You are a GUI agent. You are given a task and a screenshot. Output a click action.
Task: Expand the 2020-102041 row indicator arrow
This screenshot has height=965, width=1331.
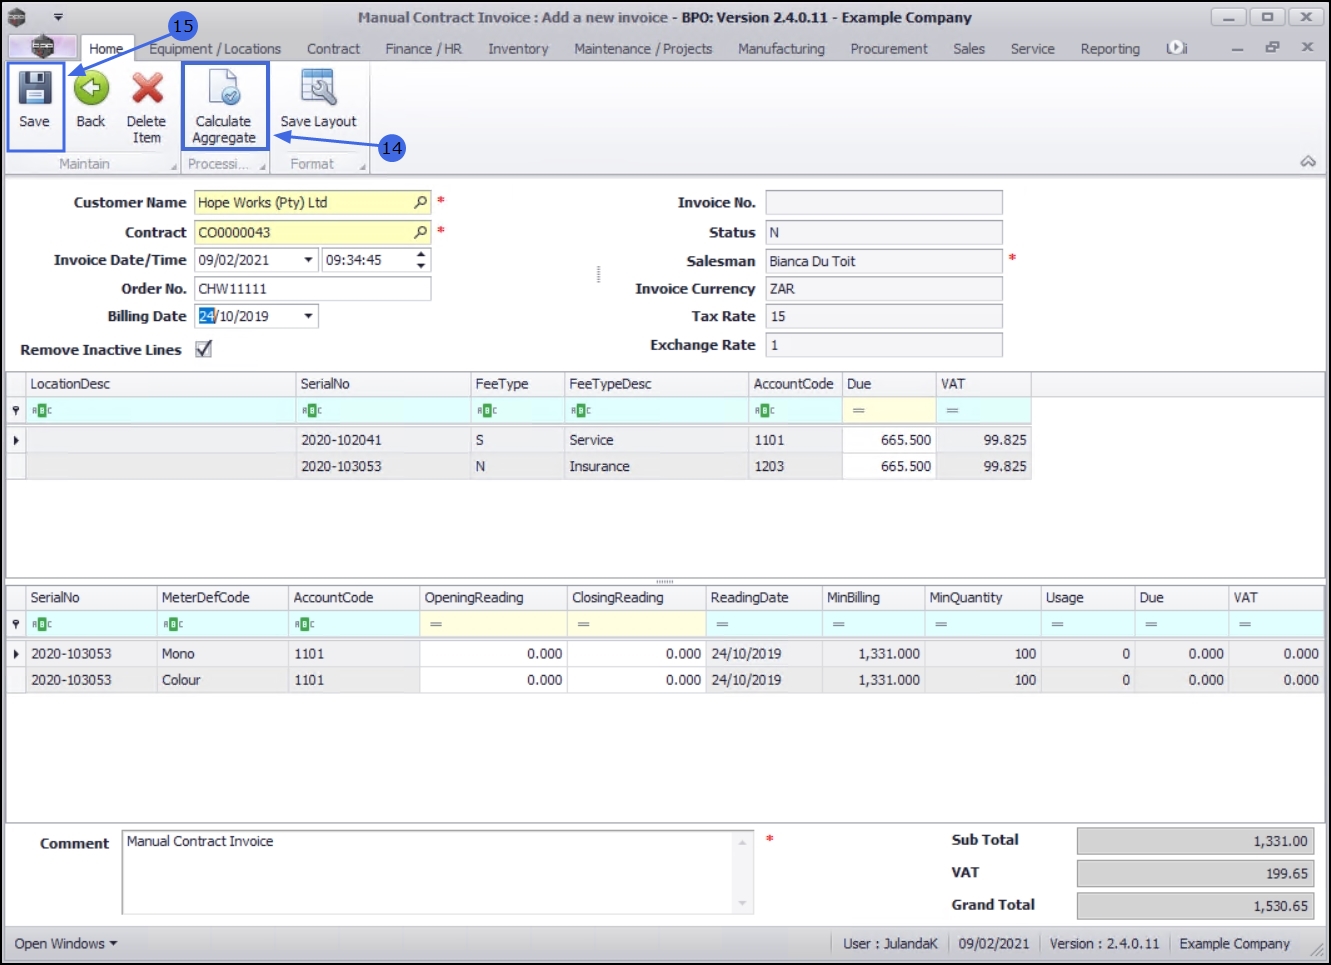click(16, 440)
